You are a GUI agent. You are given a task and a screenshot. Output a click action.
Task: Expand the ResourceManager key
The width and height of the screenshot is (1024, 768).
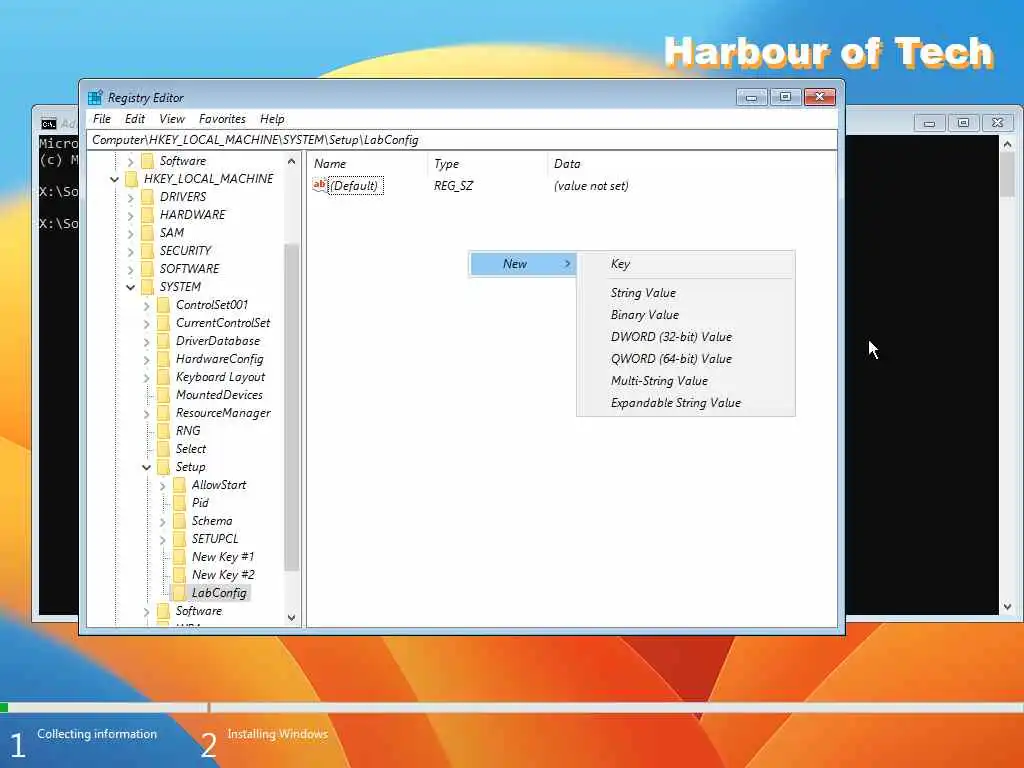point(146,413)
